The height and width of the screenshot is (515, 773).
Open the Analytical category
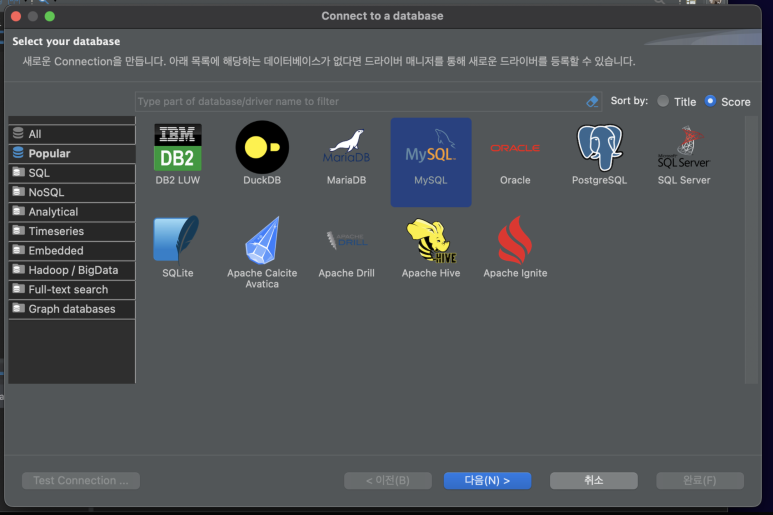72,212
